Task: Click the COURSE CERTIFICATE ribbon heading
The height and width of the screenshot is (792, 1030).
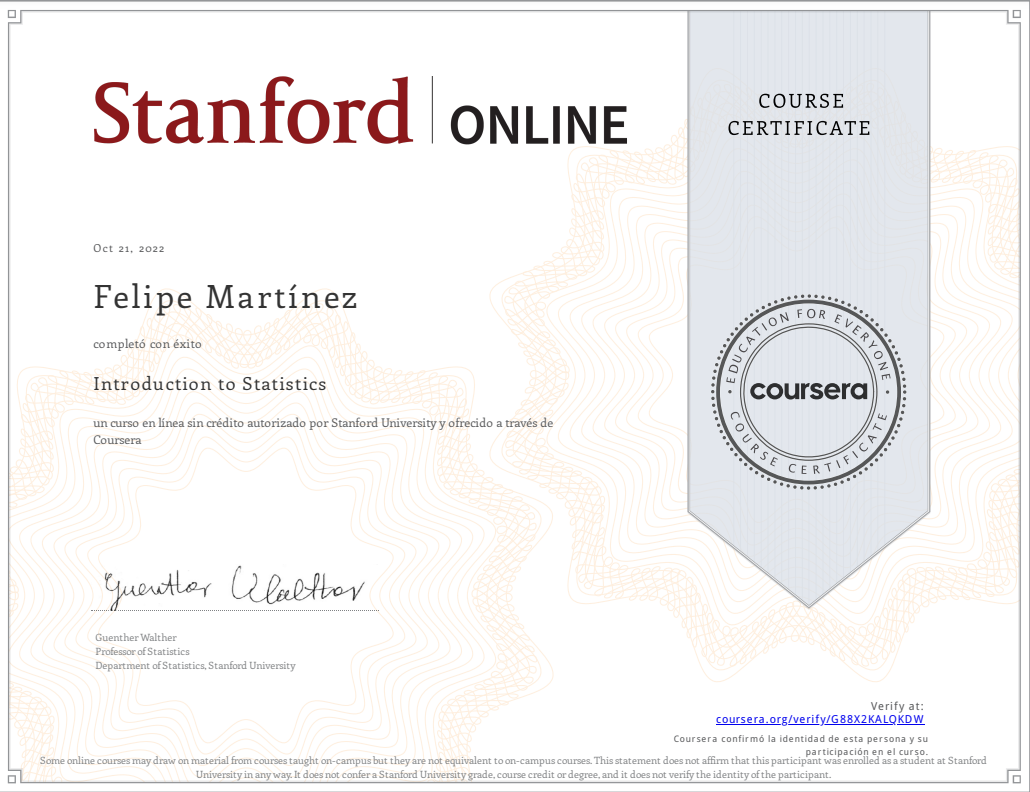Action: (x=799, y=114)
